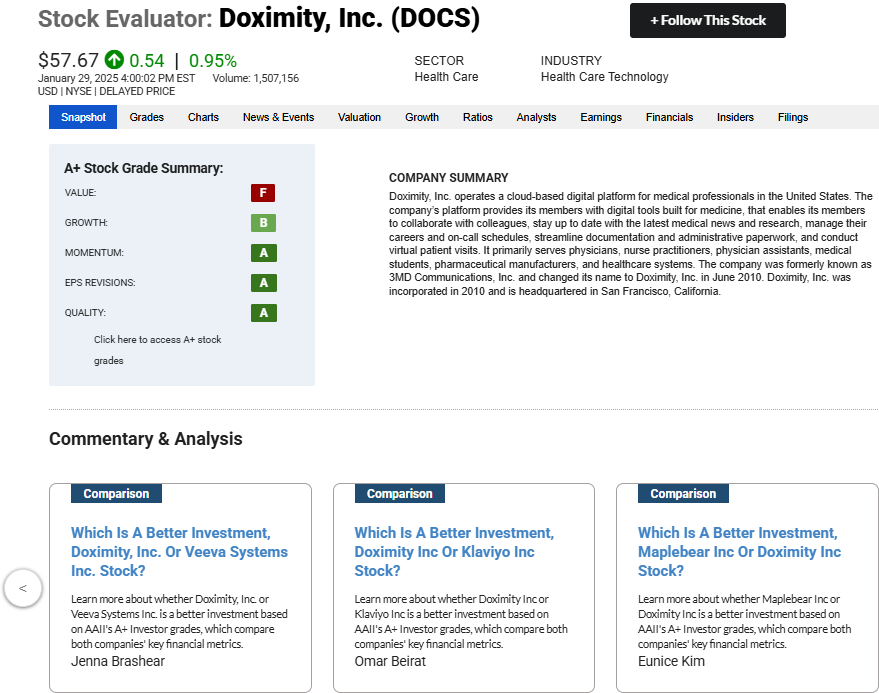Select the Valuation tab

point(359,117)
